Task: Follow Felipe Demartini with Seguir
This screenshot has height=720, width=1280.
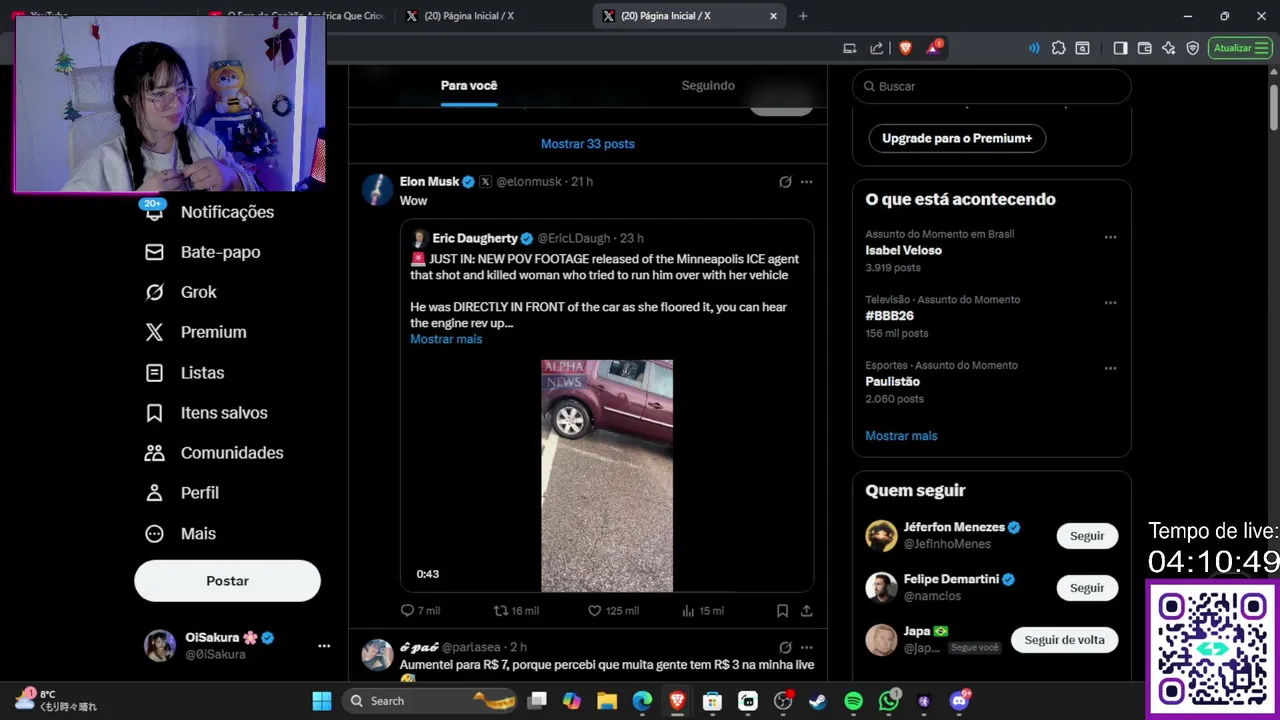Action: tap(1087, 588)
